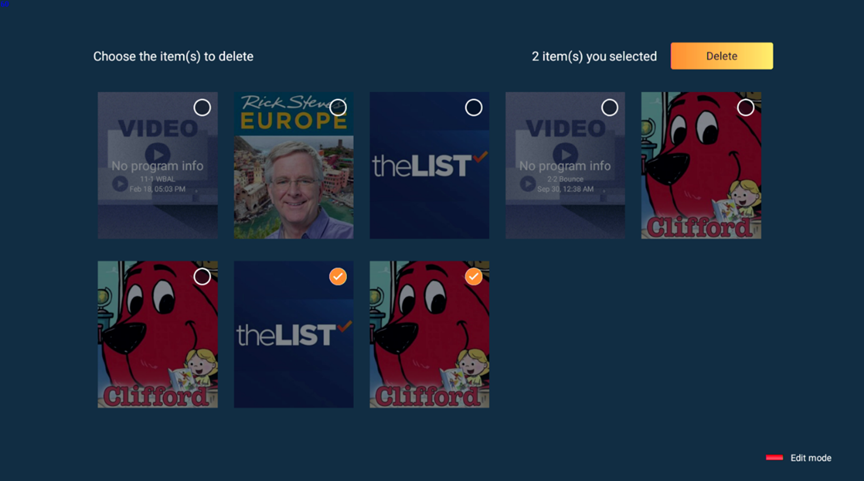Click the top-row Clifford poster artwork

pyautogui.click(x=701, y=165)
